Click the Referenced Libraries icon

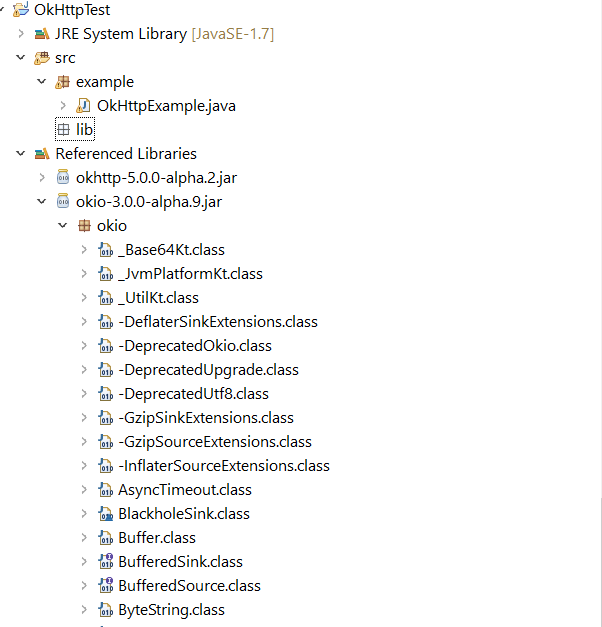pyautogui.click(x=42, y=154)
